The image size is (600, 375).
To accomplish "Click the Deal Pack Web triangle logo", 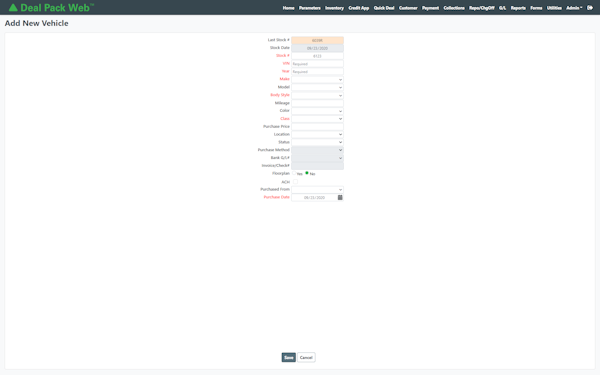I will coord(13,8).
